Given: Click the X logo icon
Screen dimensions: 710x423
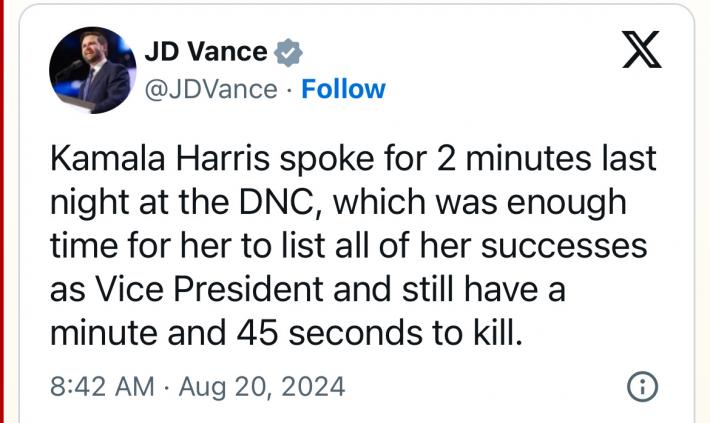Looking at the screenshot, I should [642, 50].
